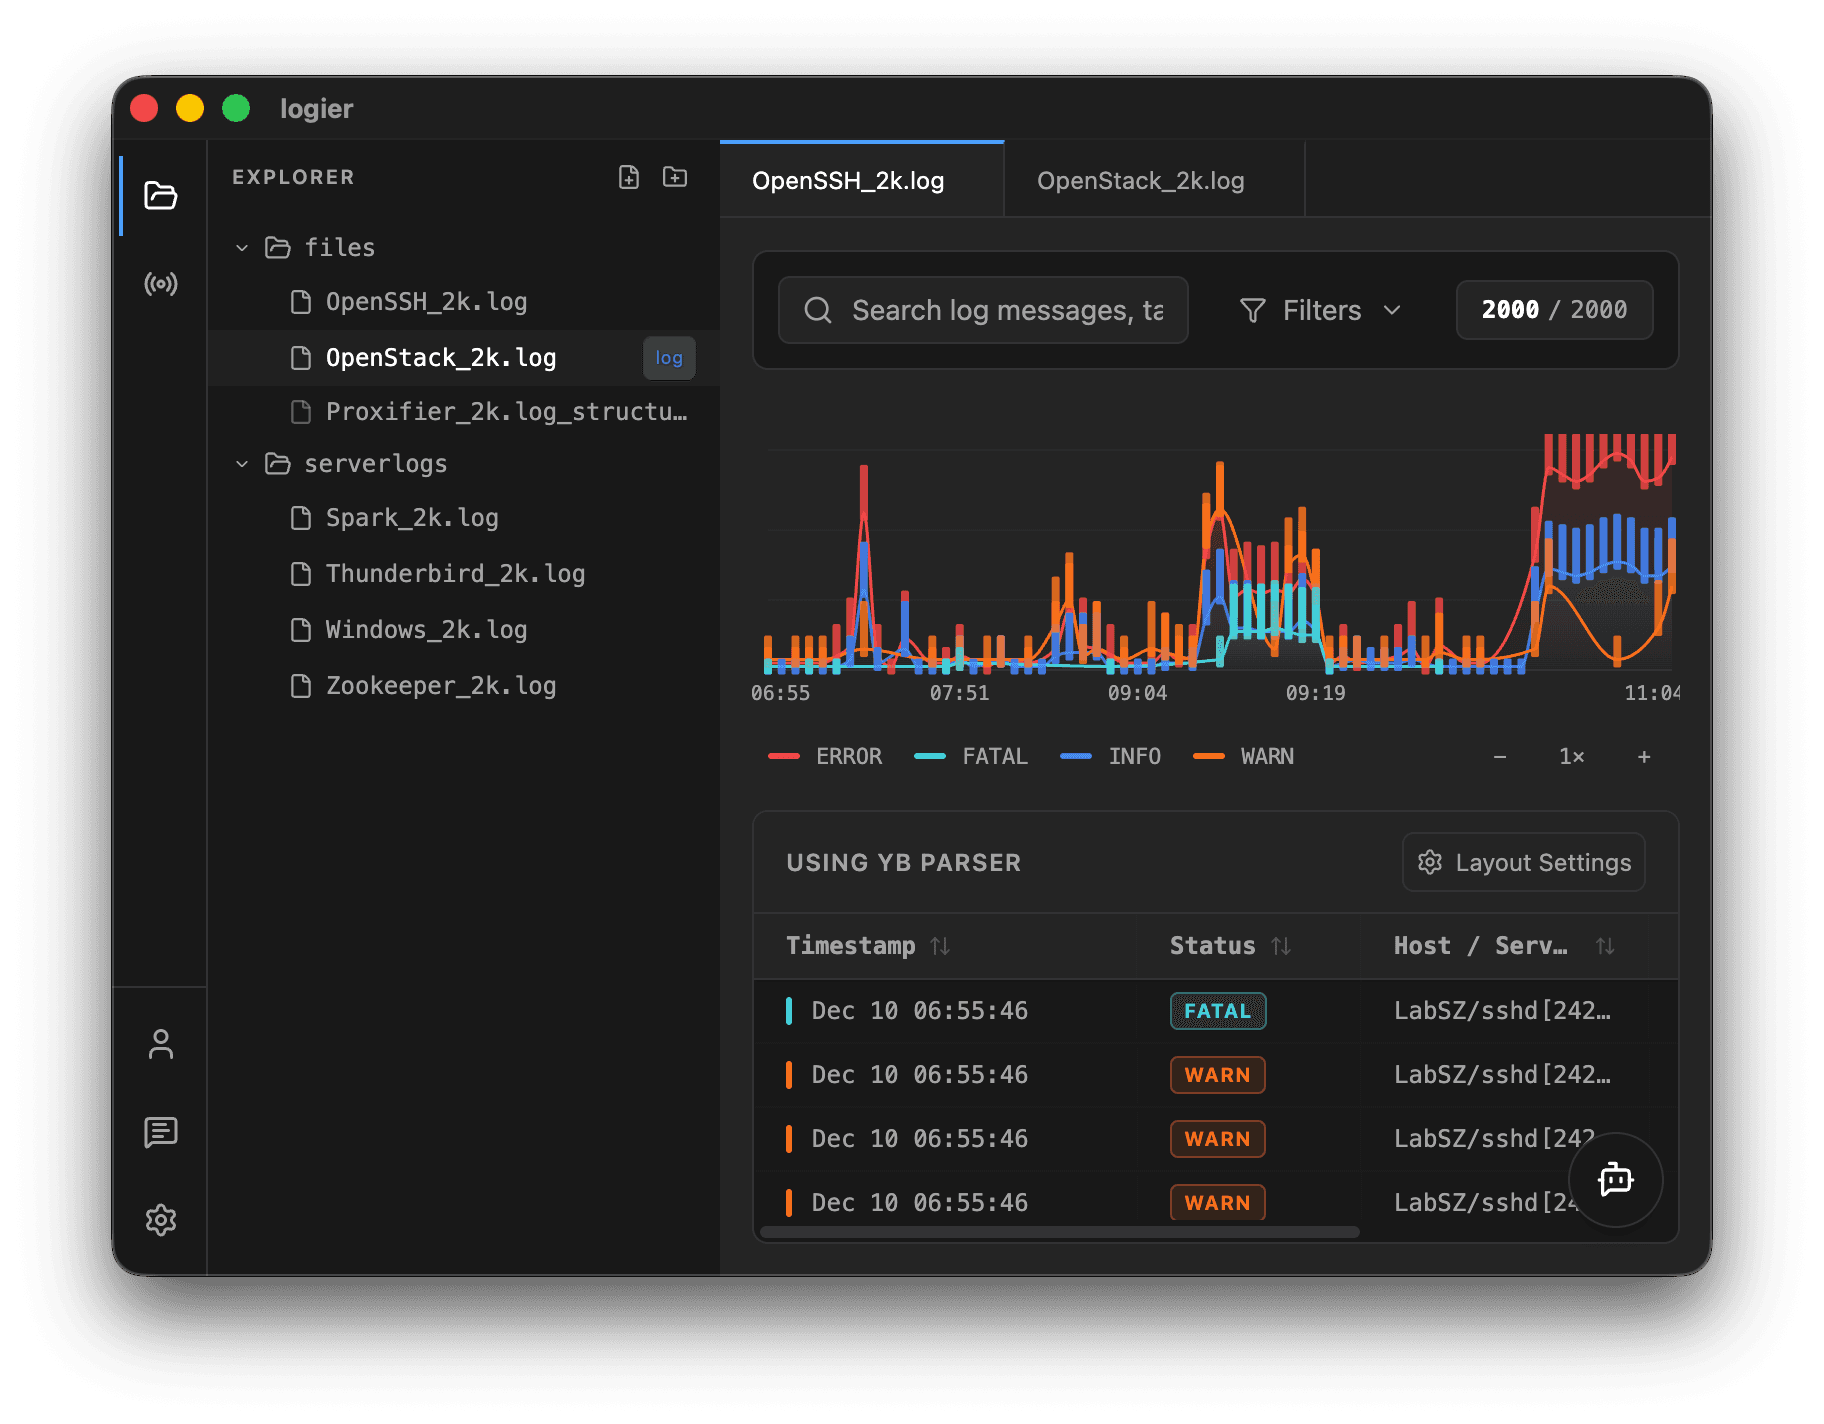Toggle WARN series in chart legend
1824x1424 pixels.
click(x=1244, y=757)
